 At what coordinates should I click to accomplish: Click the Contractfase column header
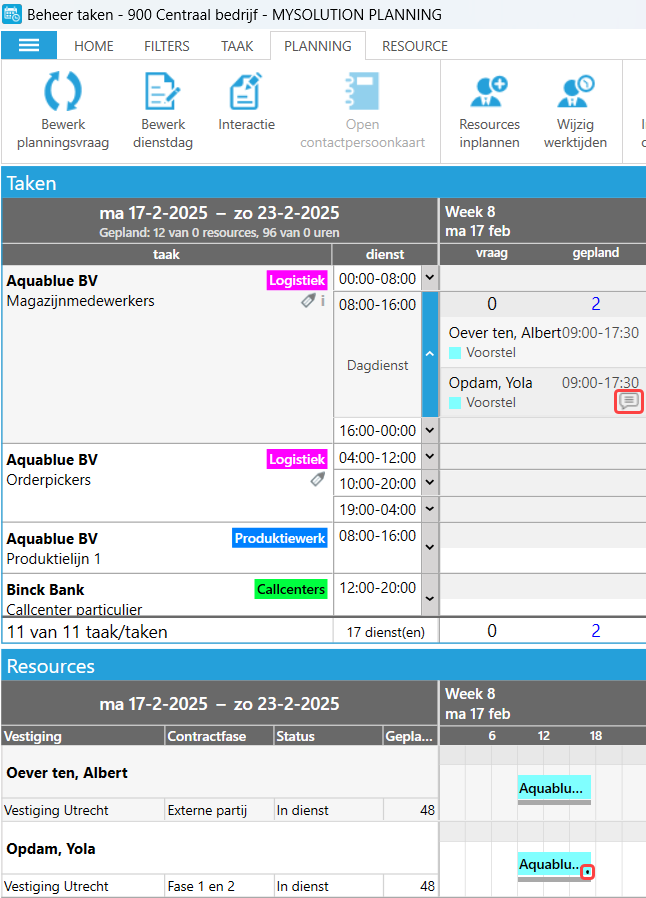click(218, 736)
